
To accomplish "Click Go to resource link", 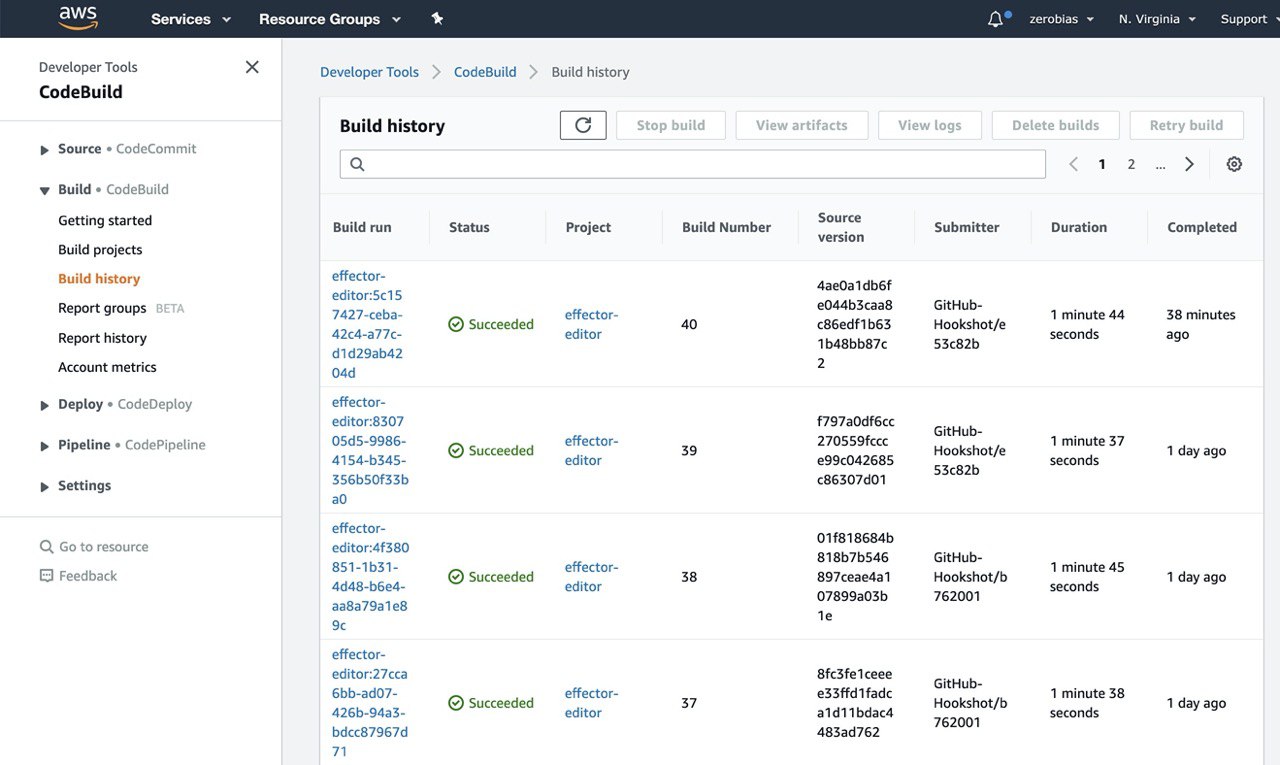I will click(103, 547).
